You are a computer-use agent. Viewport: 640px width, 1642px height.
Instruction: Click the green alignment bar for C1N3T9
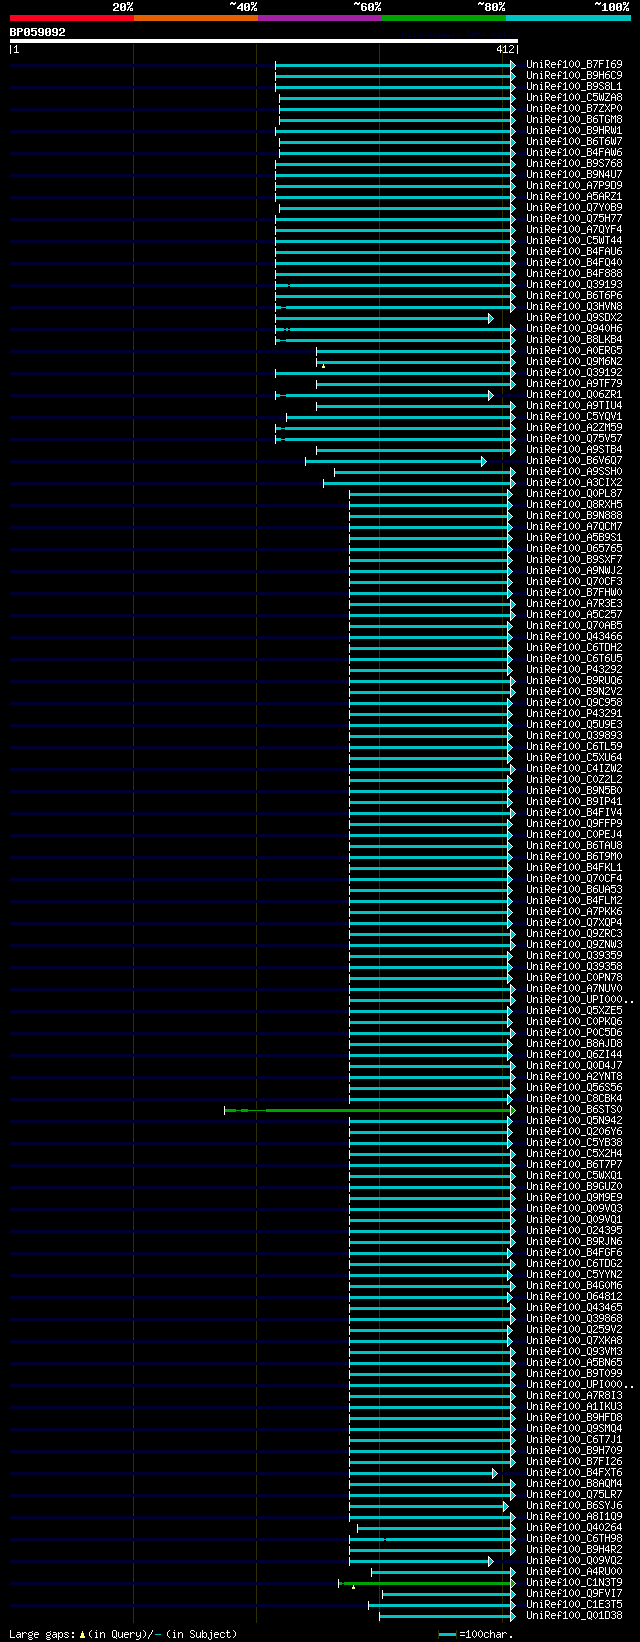point(427,1583)
